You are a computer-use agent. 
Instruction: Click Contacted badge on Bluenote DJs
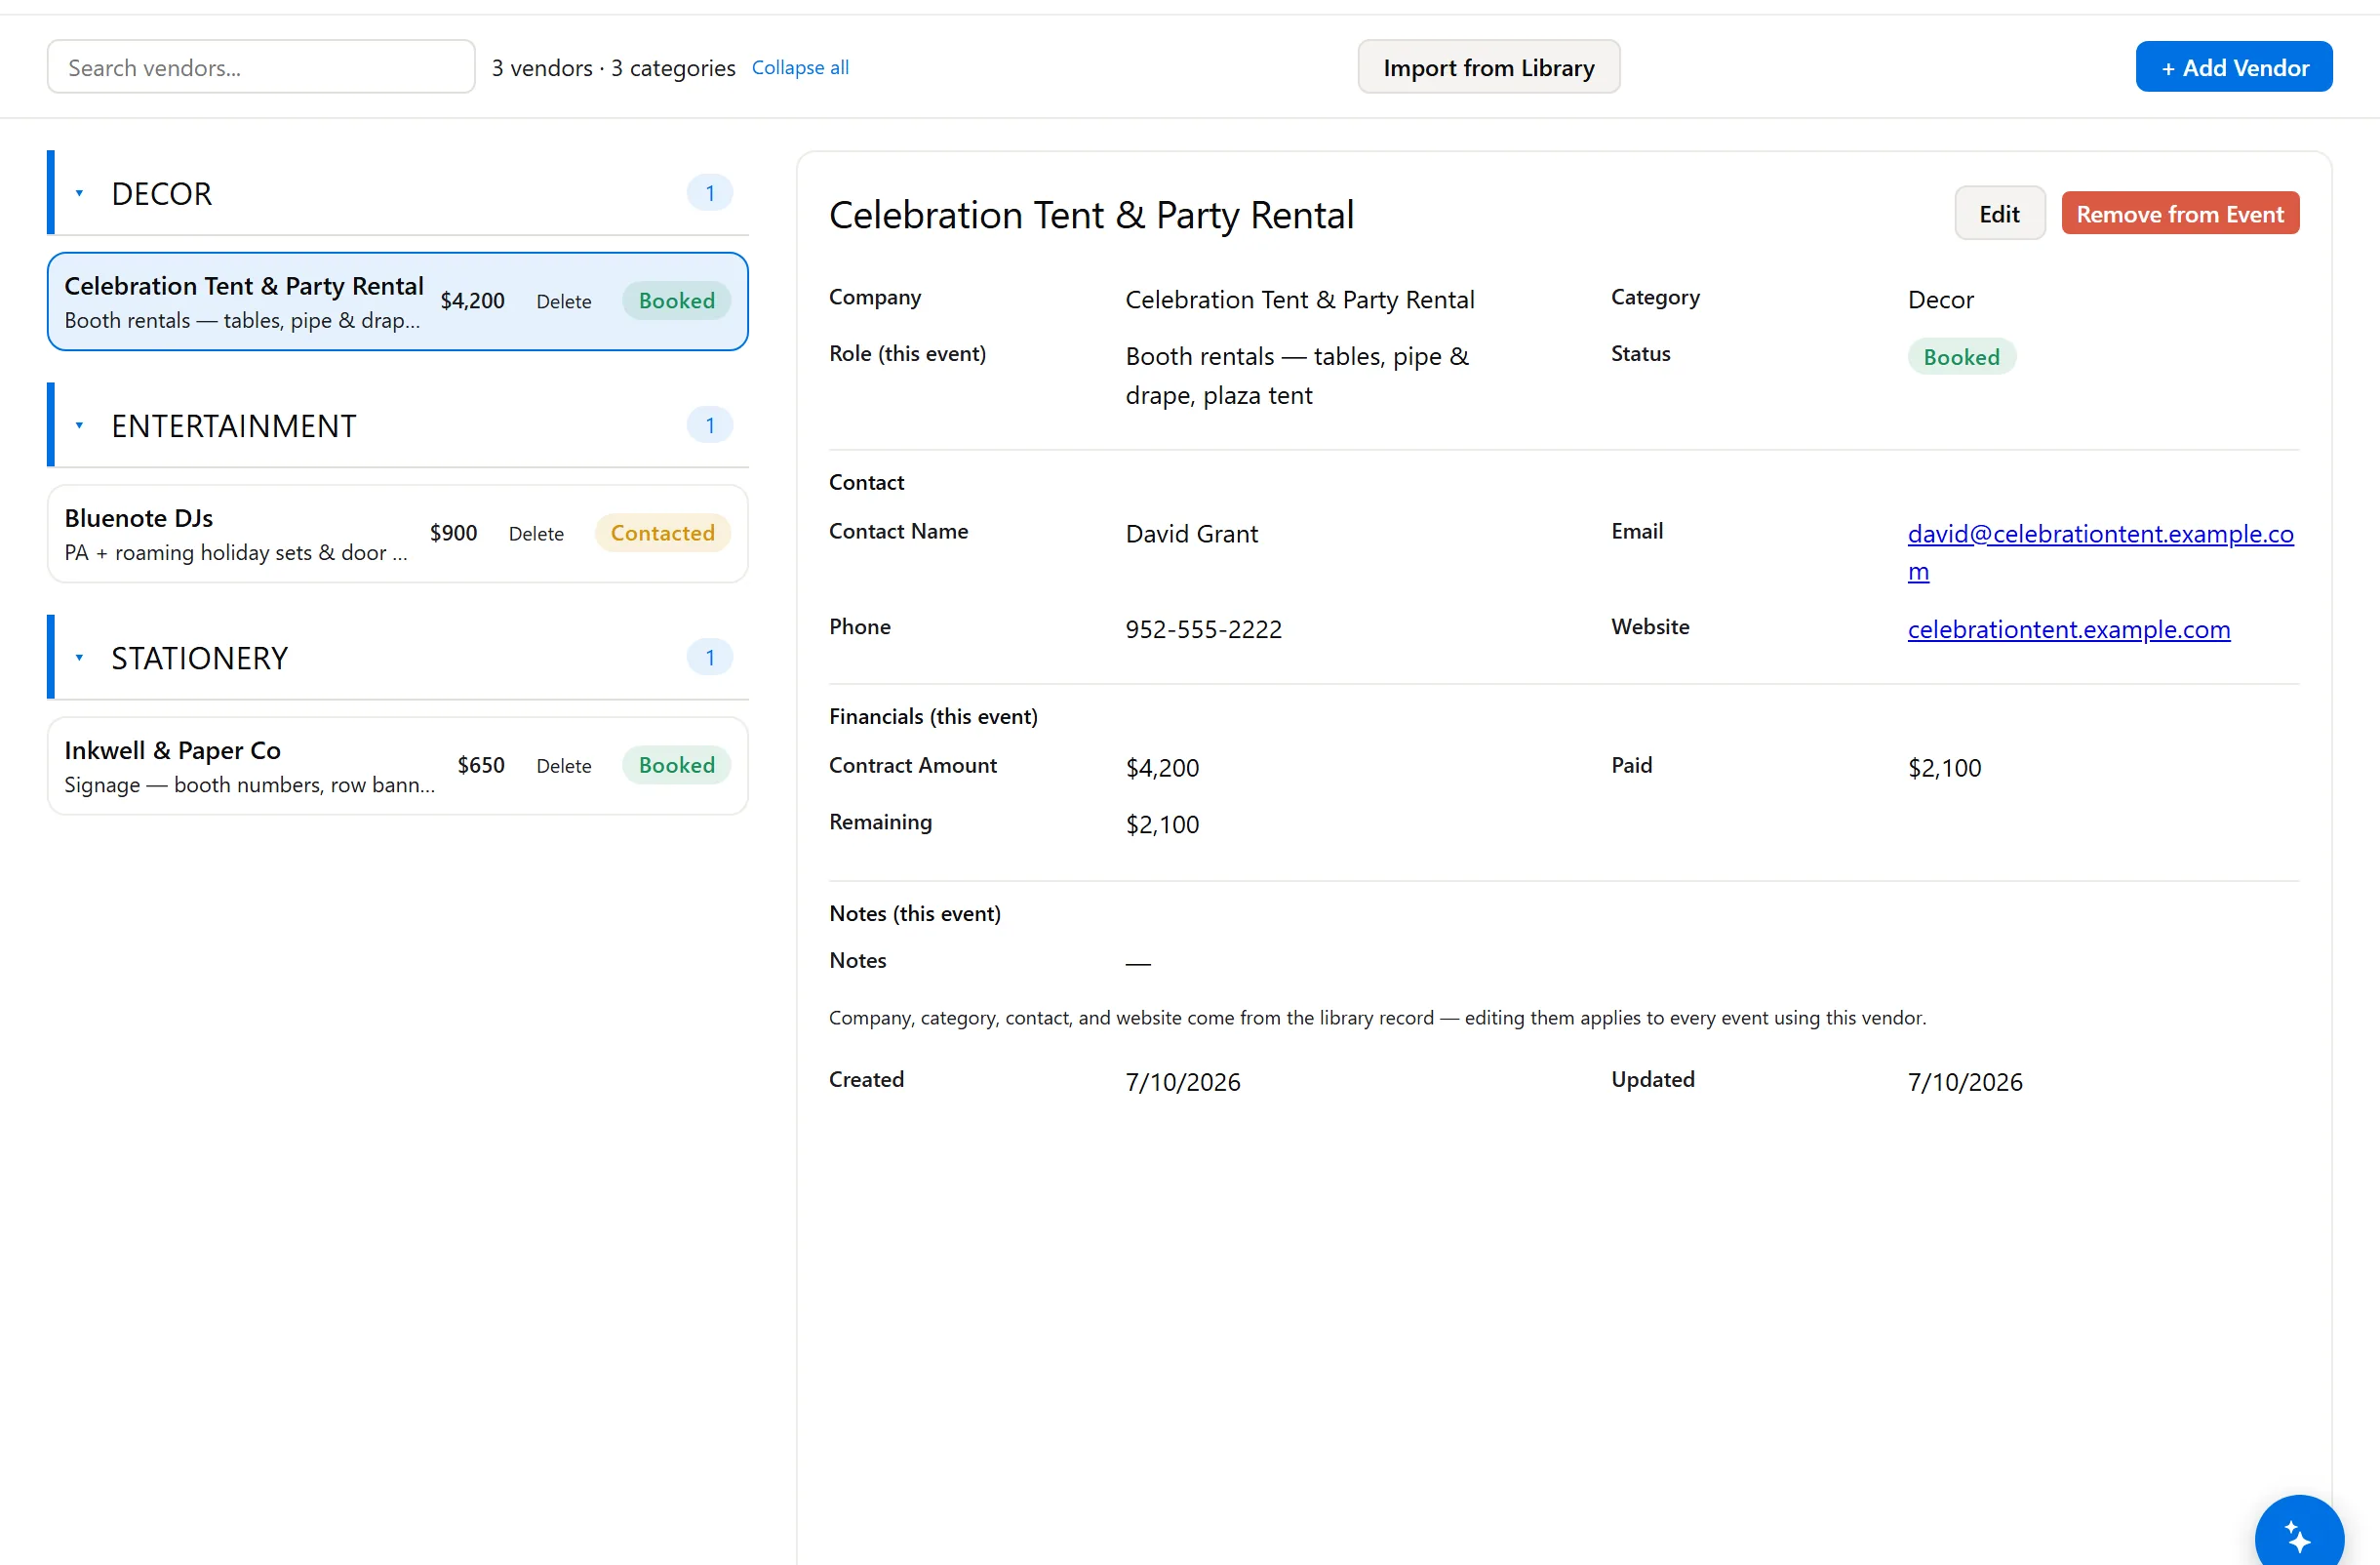662,533
